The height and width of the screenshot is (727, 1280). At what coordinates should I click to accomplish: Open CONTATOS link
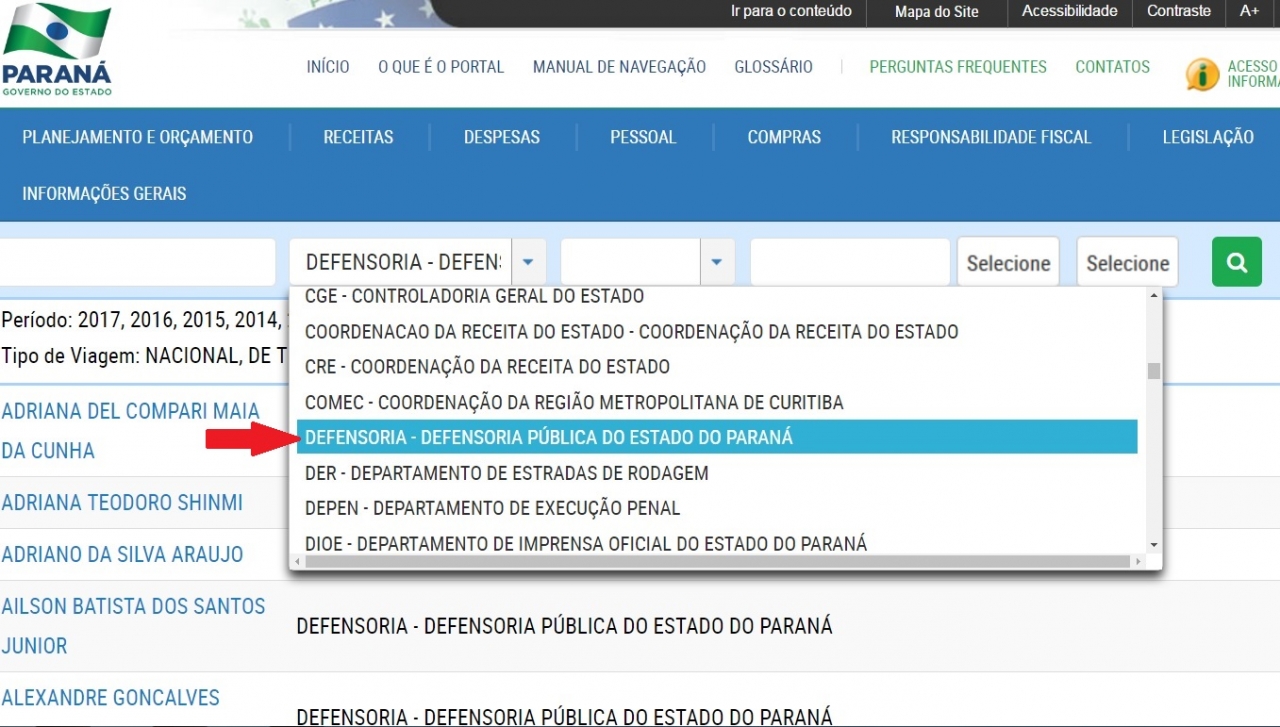[x=1112, y=67]
